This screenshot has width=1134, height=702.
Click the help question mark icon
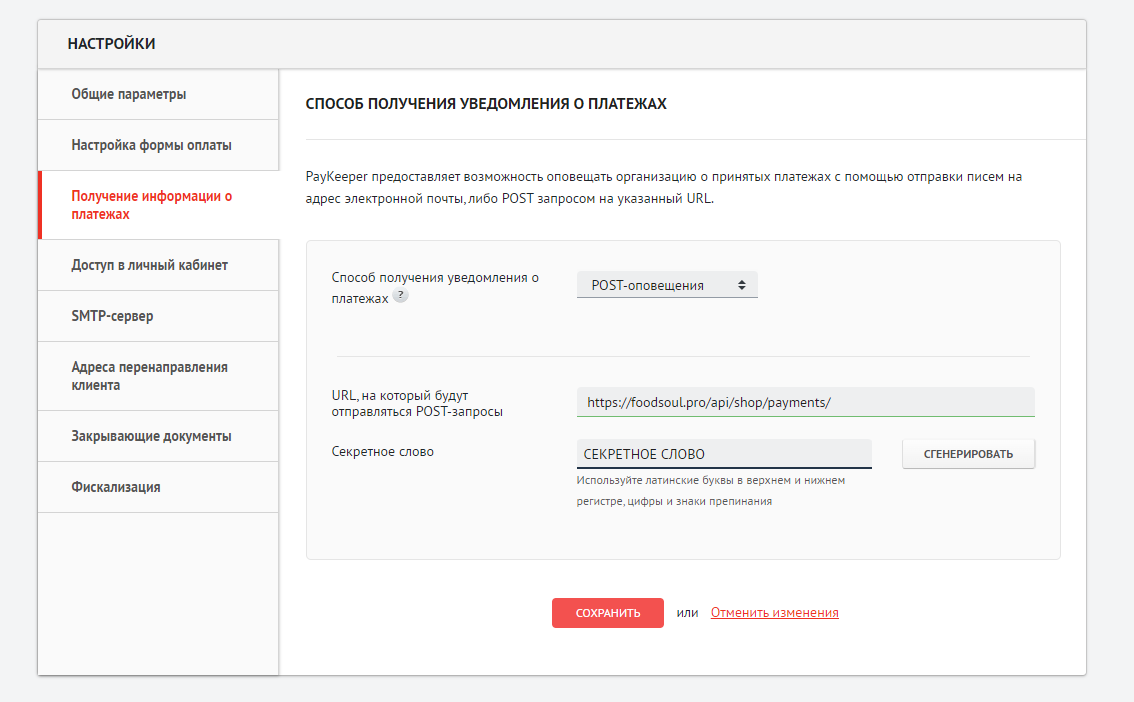(x=400, y=296)
